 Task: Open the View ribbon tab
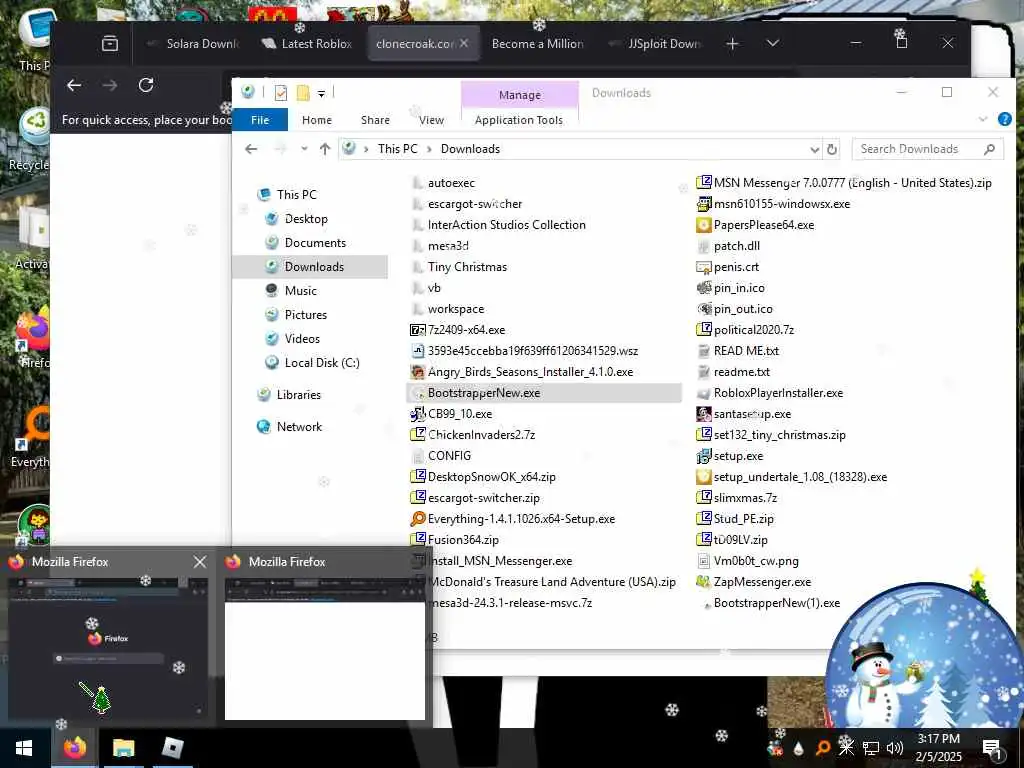pyautogui.click(x=431, y=120)
